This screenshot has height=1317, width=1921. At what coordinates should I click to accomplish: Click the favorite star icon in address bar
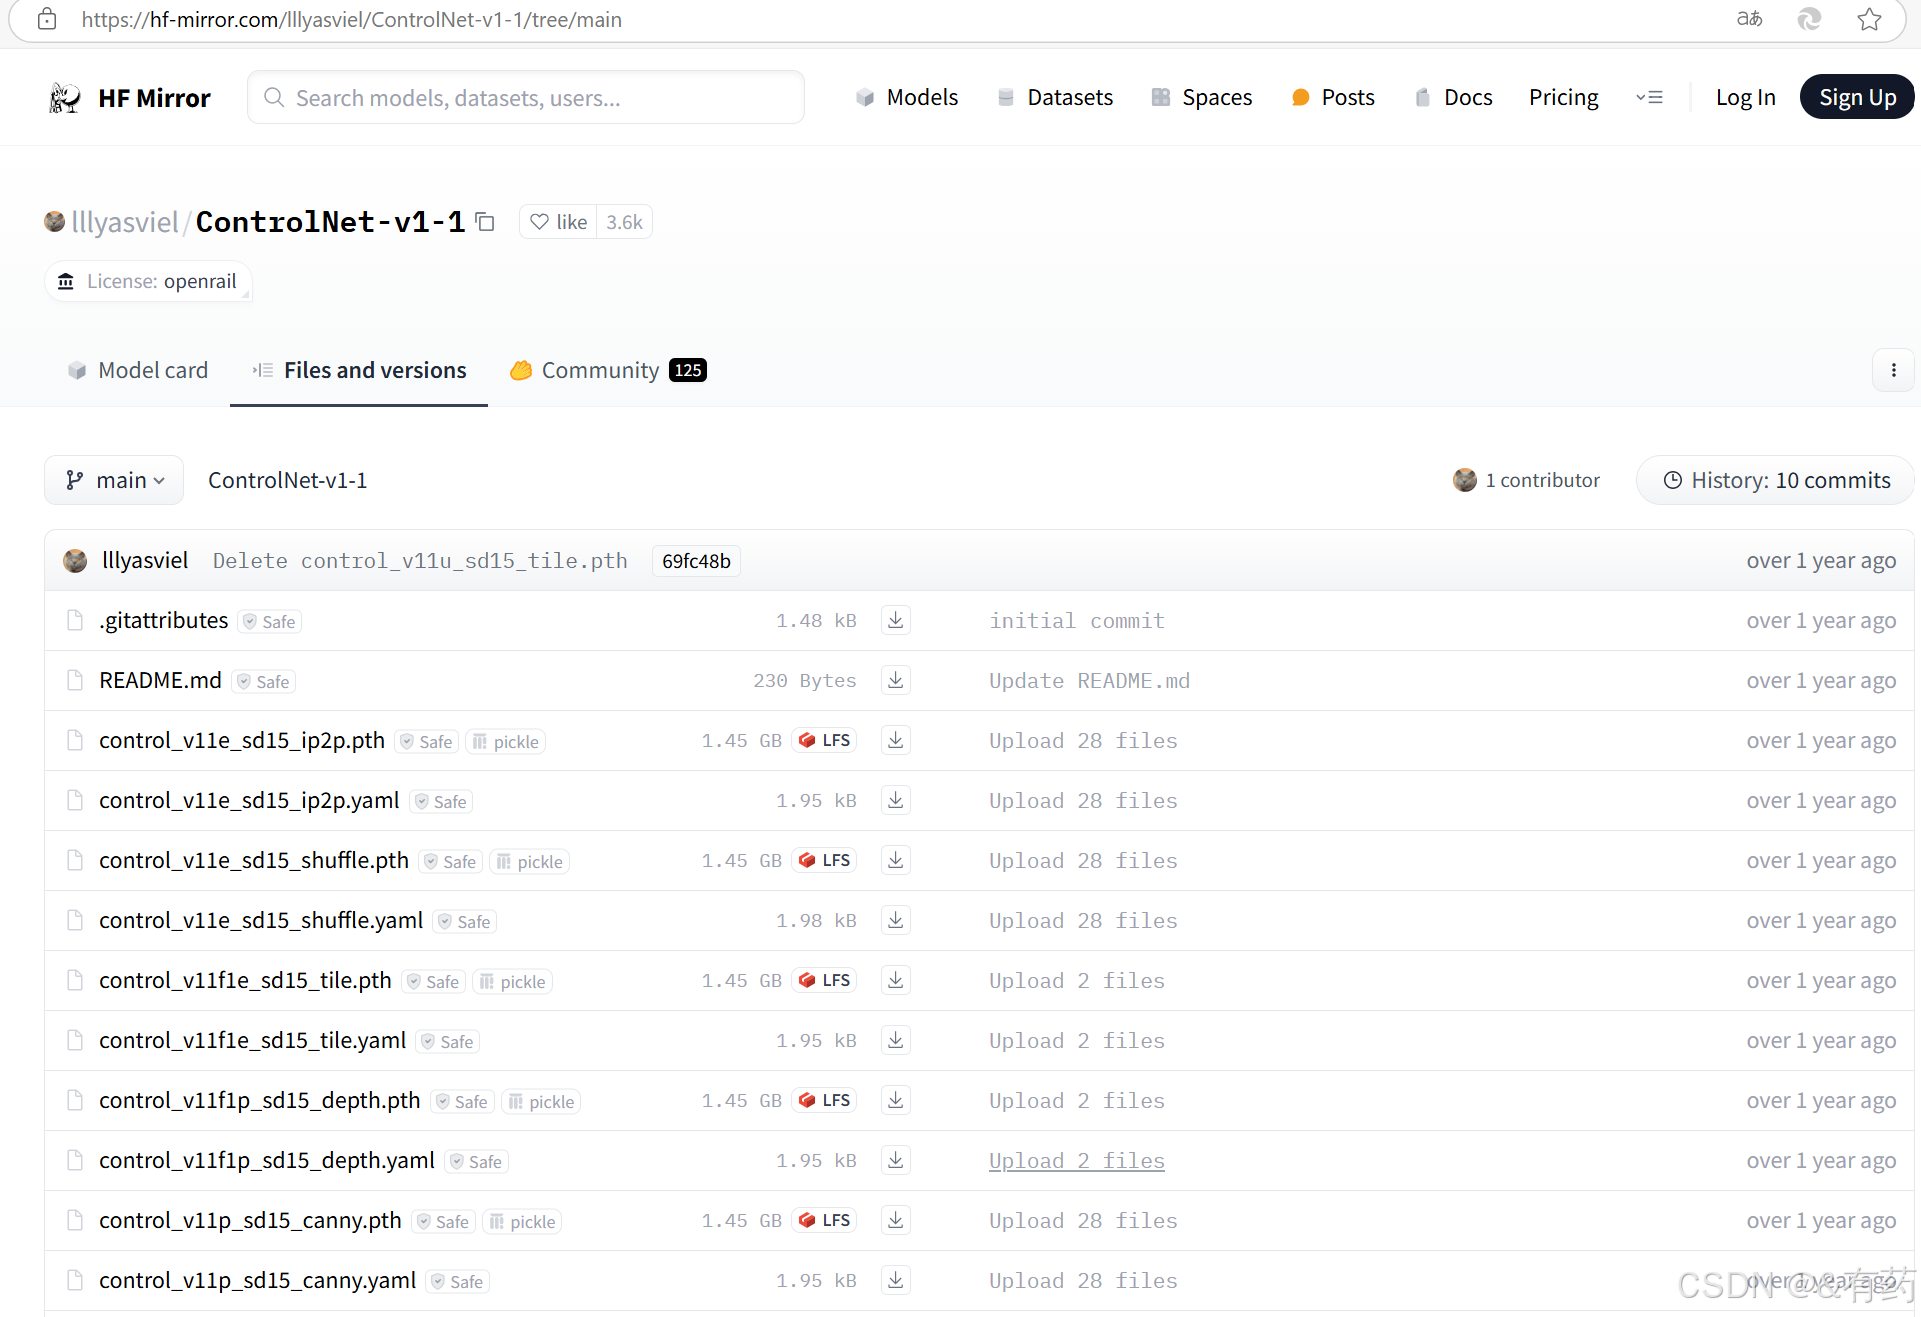pyautogui.click(x=1869, y=19)
